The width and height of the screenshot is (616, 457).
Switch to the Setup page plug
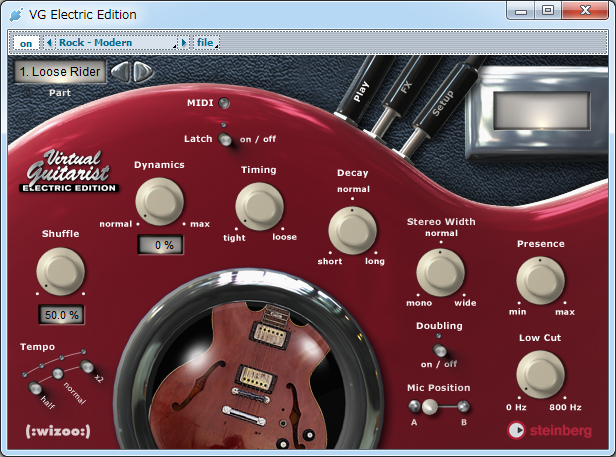pos(442,104)
